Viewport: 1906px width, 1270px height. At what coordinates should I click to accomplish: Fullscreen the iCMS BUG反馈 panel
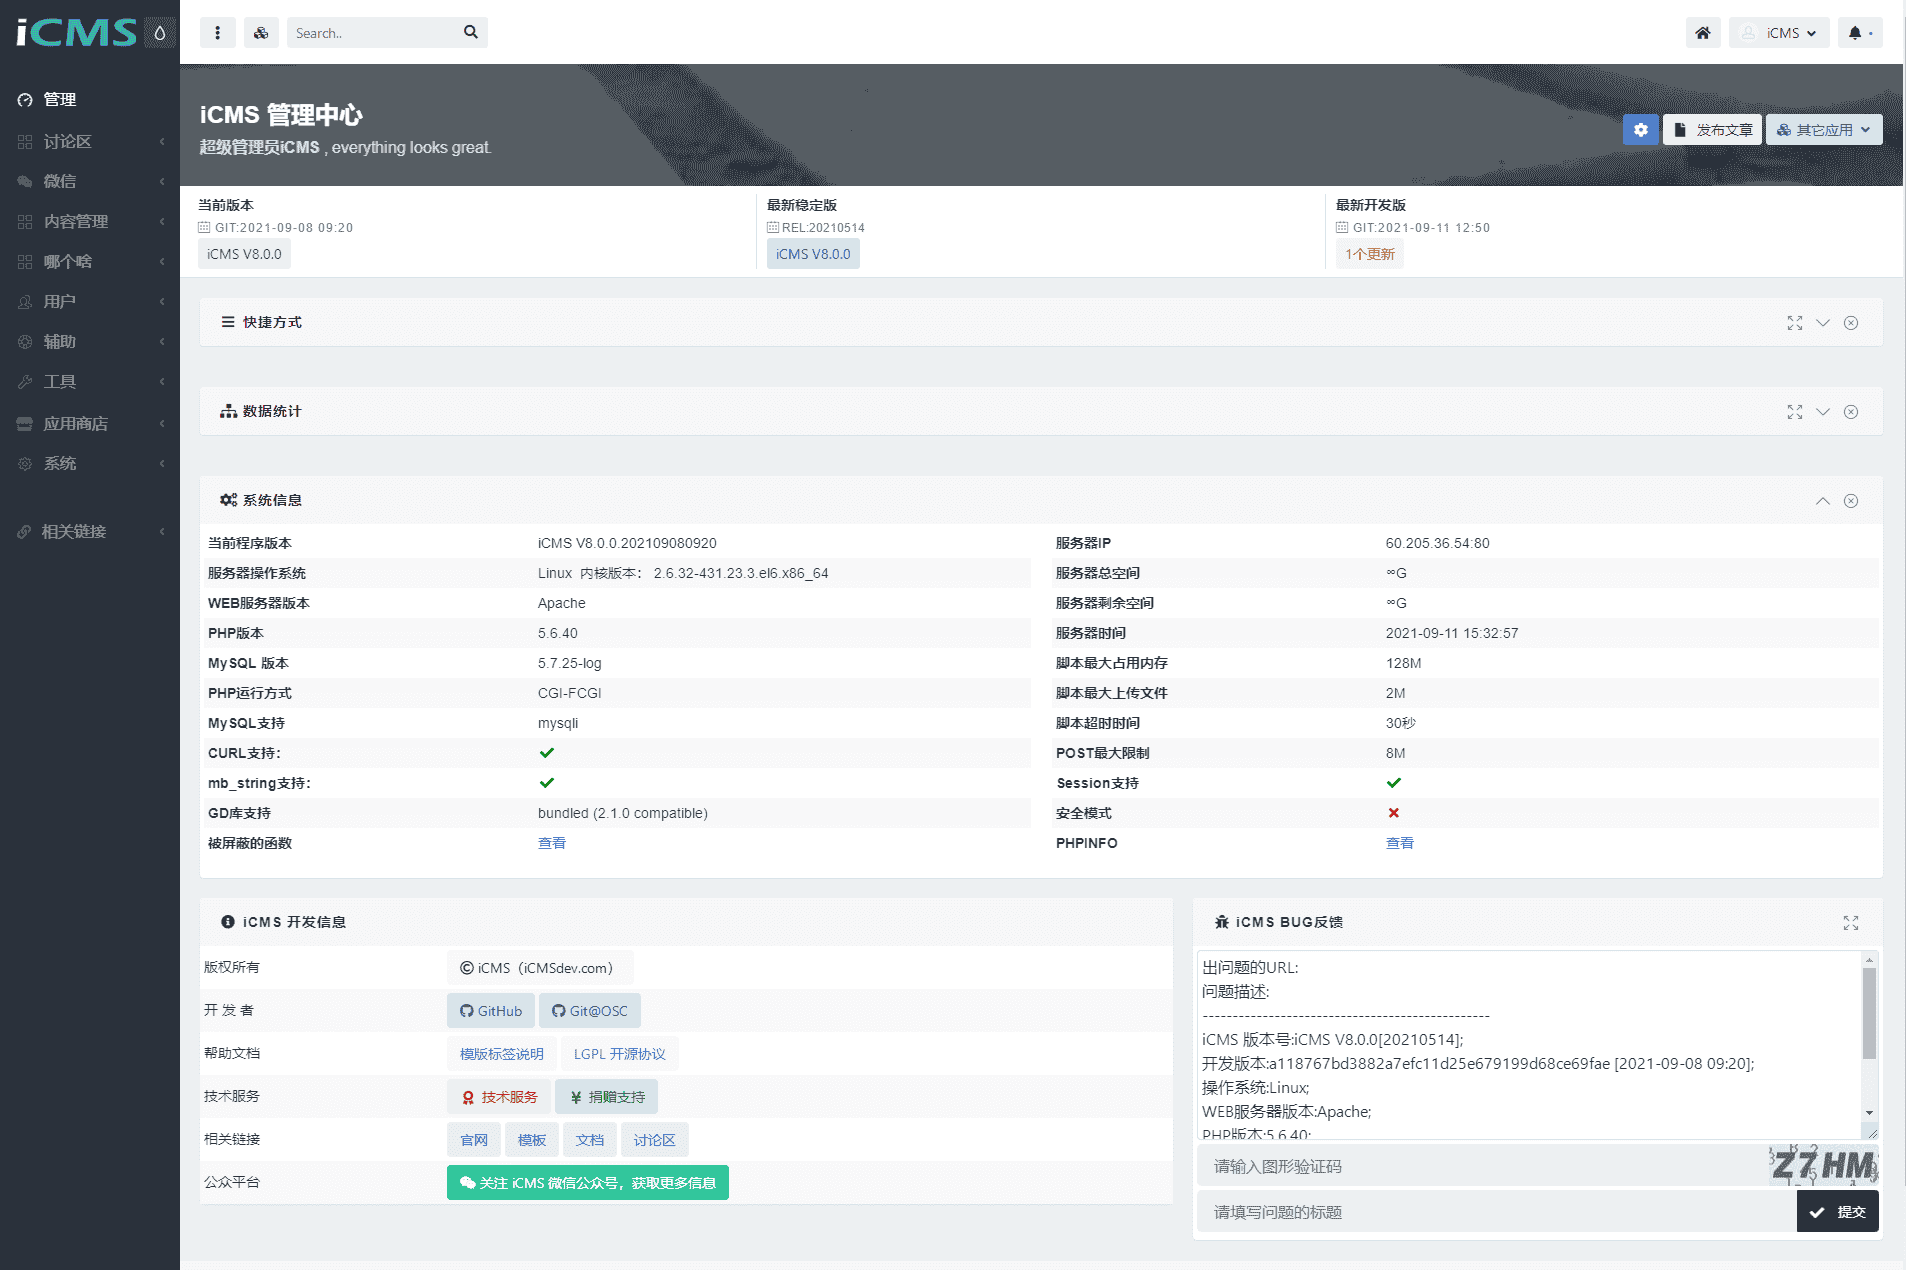tap(1851, 923)
